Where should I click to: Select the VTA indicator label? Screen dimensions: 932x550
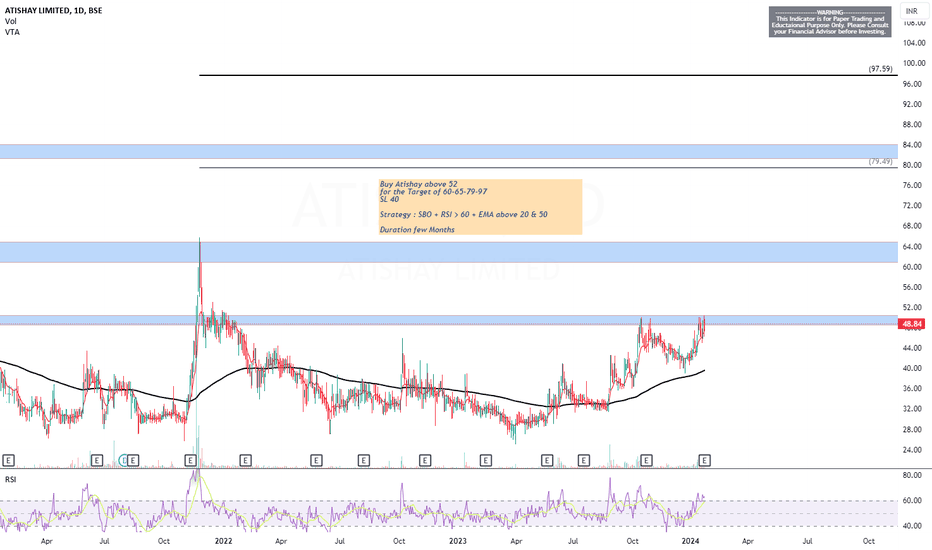pyautogui.click(x=12, y=32)
